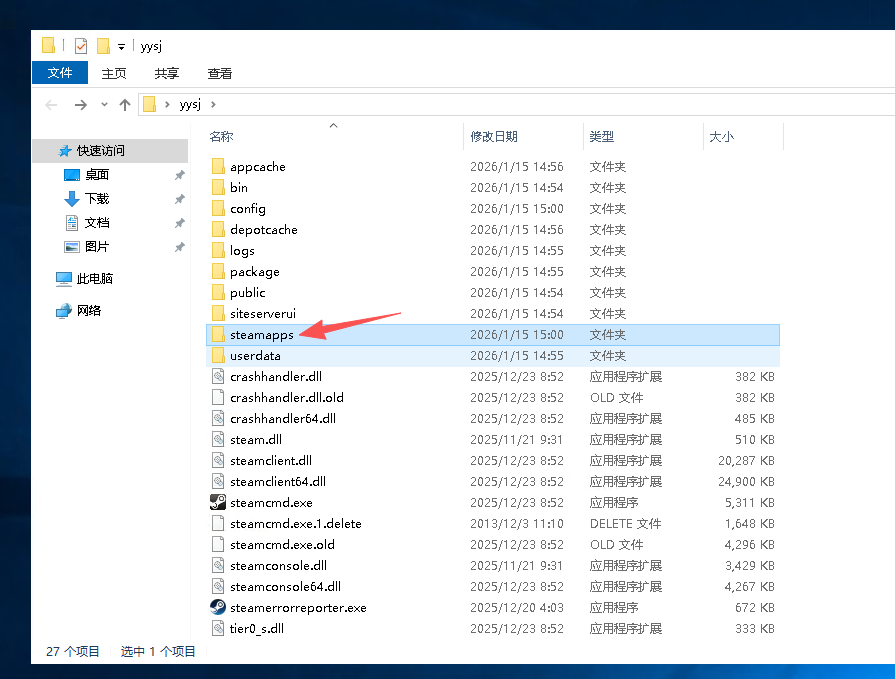Select the 下载 quick access item
This screenshot has height=679, width=895.
(96, 199)
